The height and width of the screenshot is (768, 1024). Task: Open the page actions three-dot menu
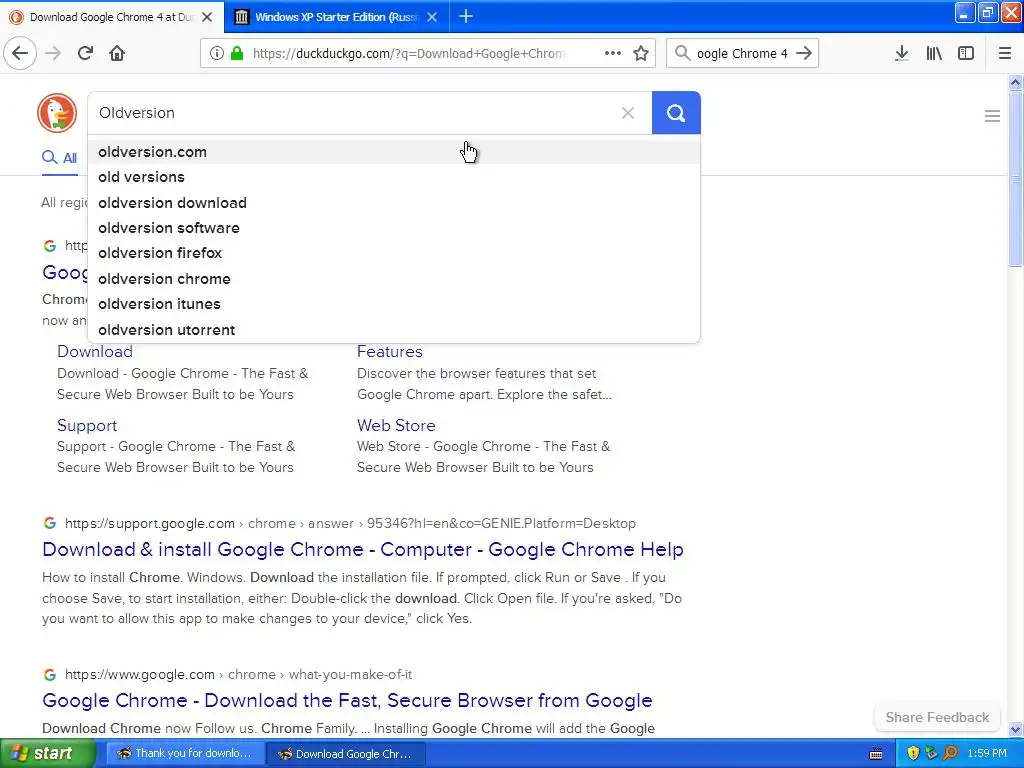[x=613, y=53]
